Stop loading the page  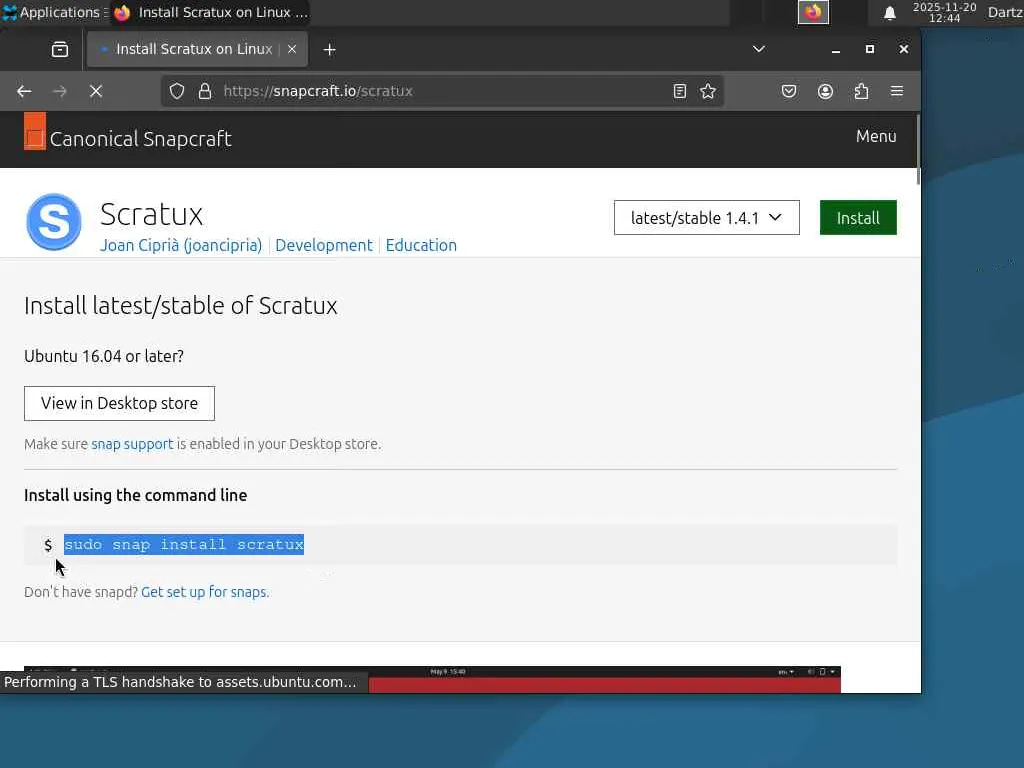click(96, 91)
